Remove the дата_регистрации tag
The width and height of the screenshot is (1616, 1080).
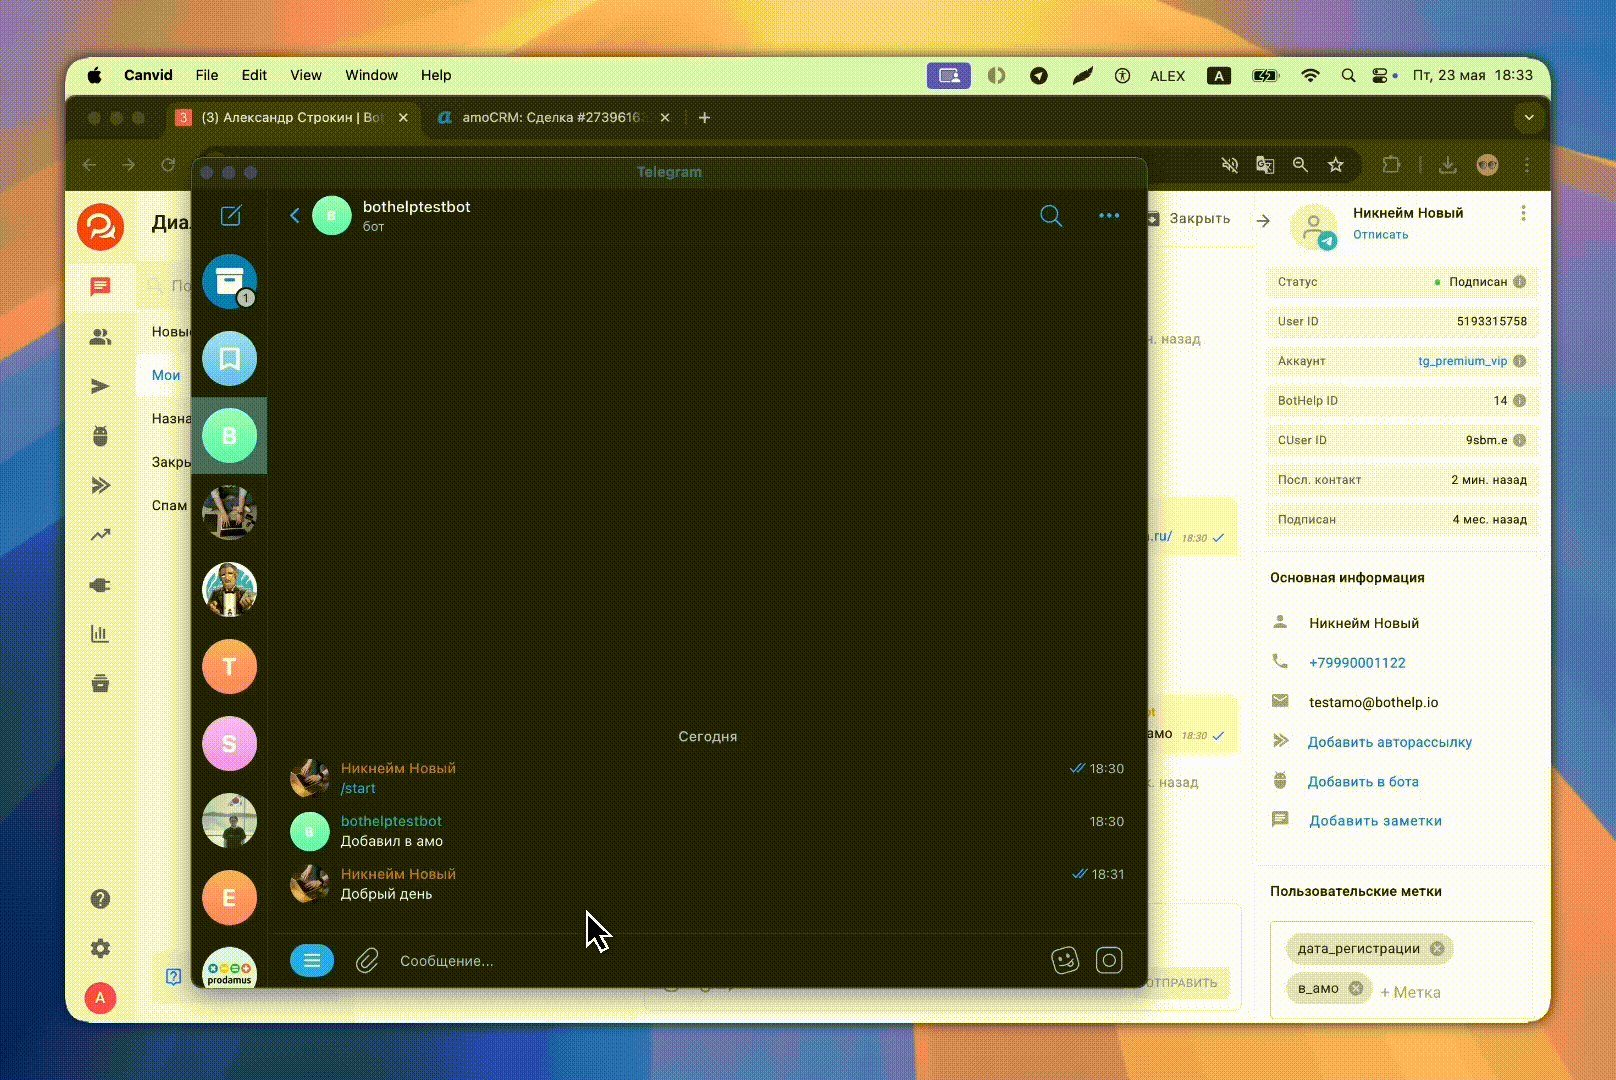[1437, 948]
